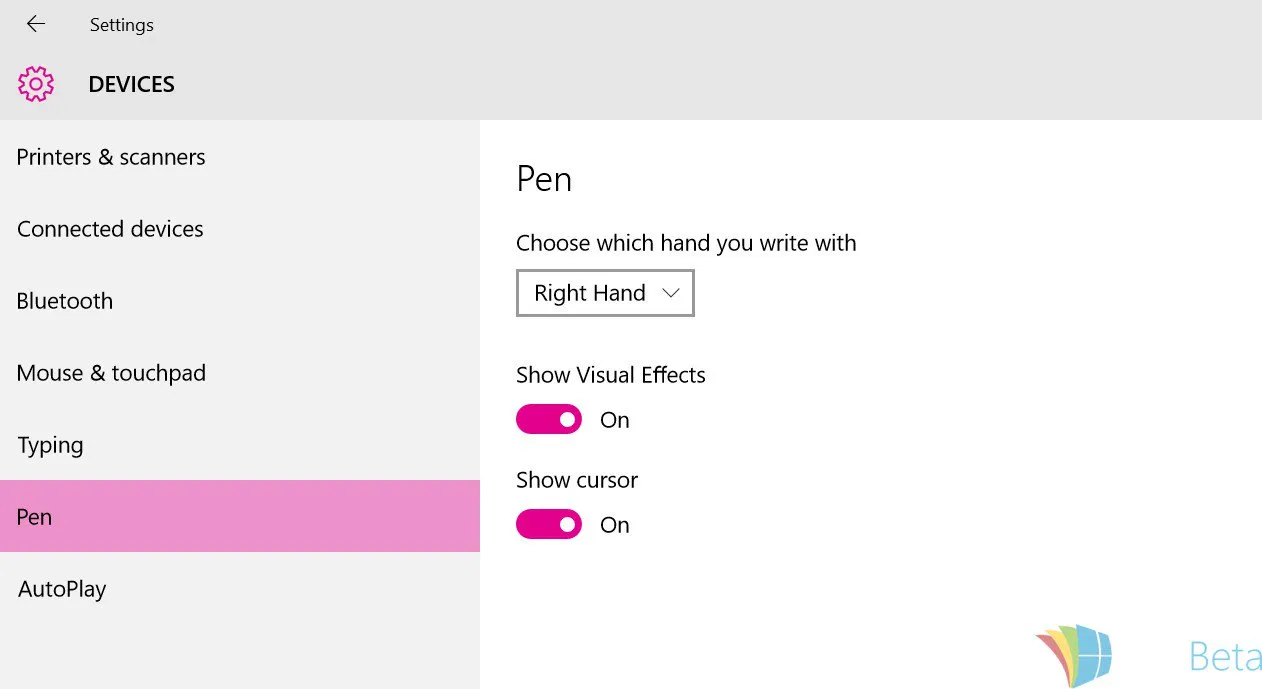The height and width of the screenshot is (689, 1262).
Task: Select the highlighted Pen item
Action: click(240, 516)
